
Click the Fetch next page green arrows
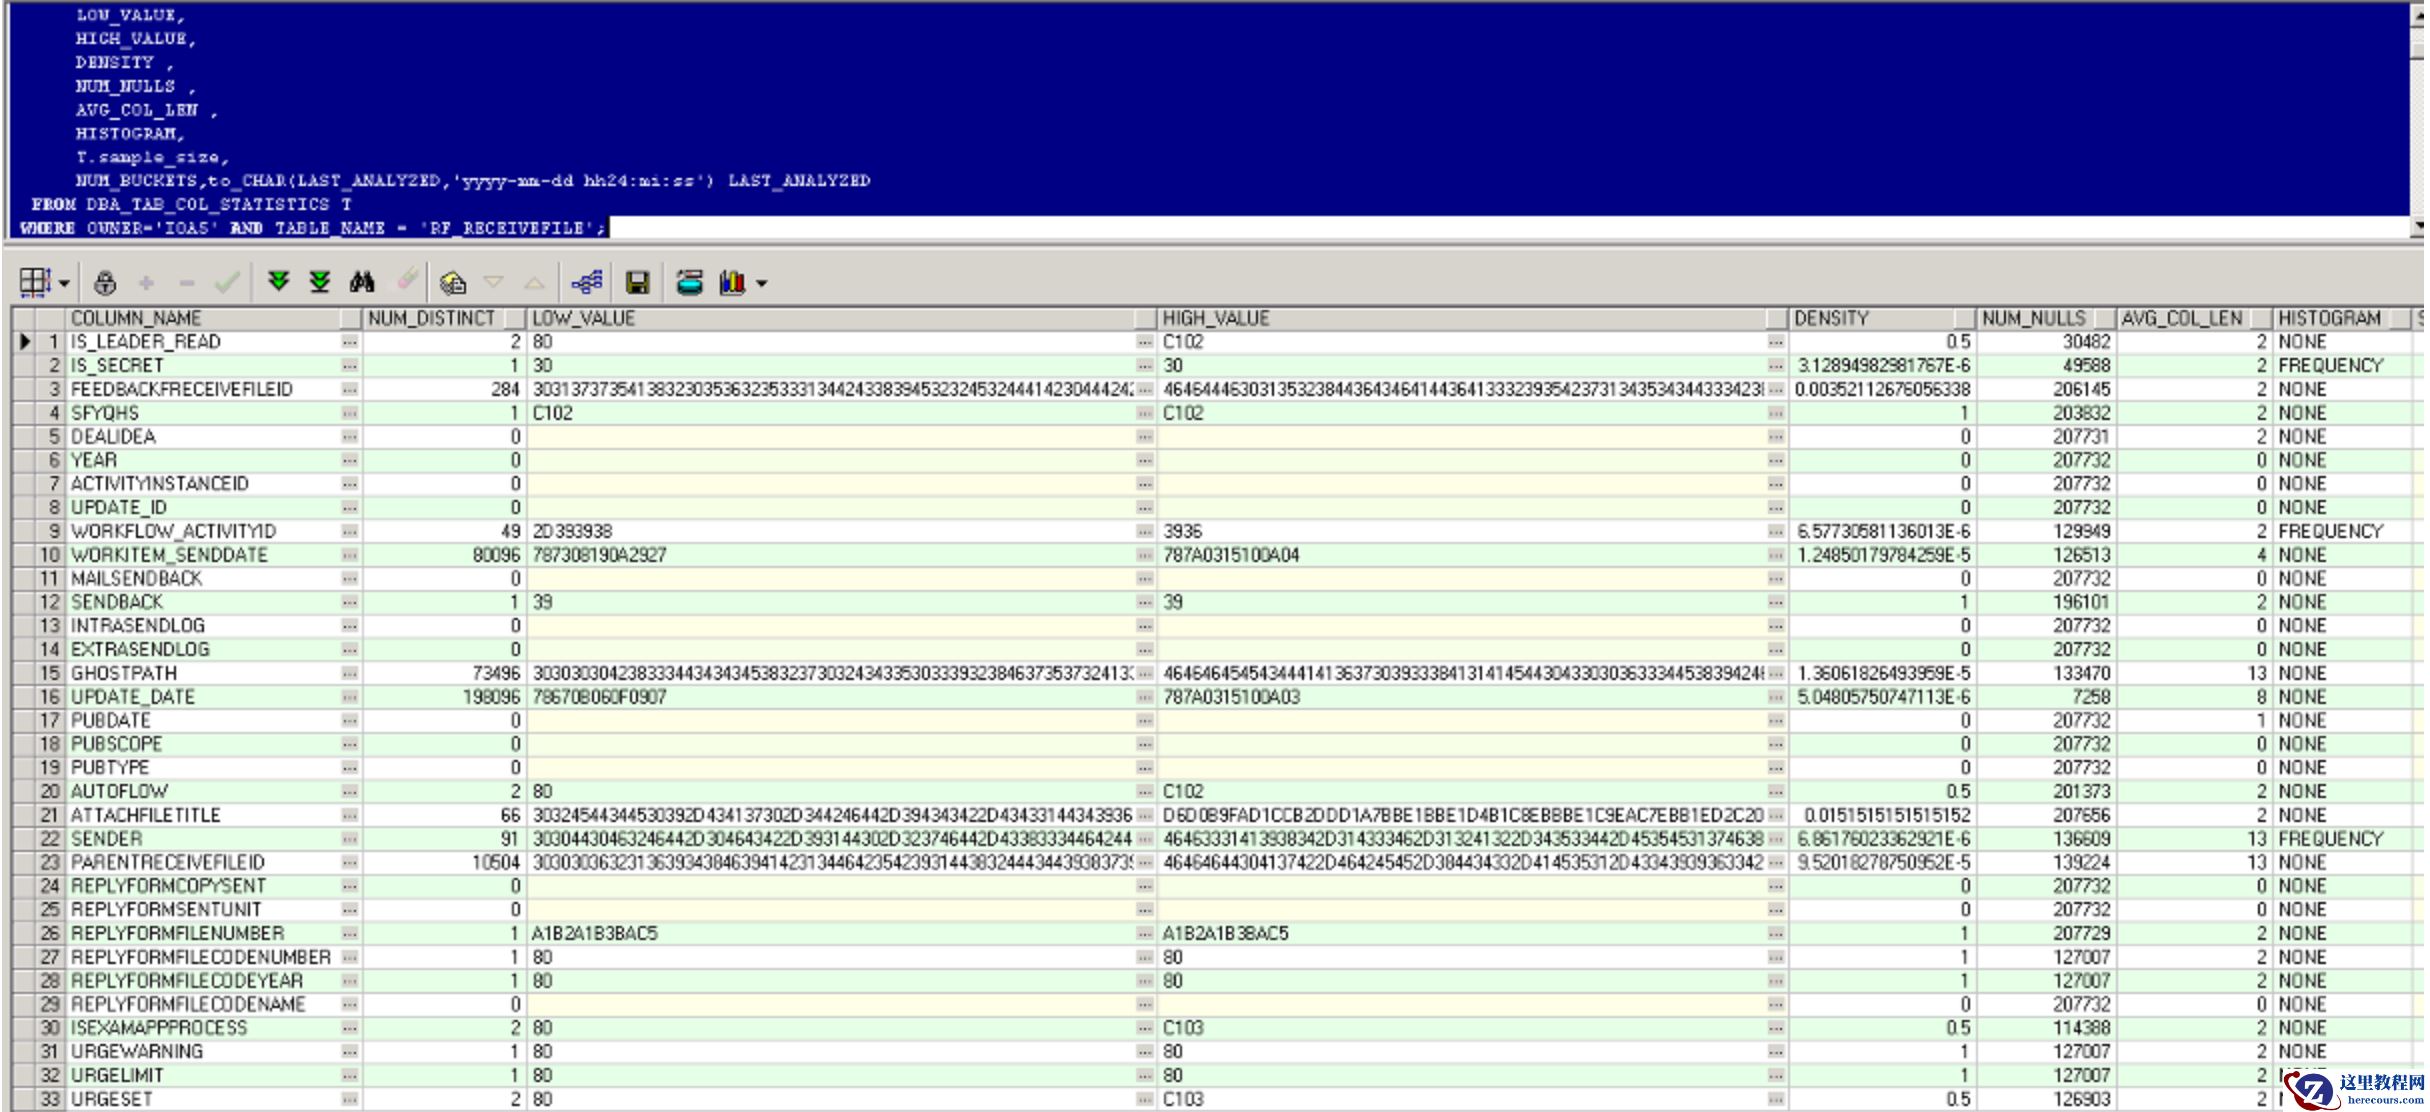pos(279,282)
